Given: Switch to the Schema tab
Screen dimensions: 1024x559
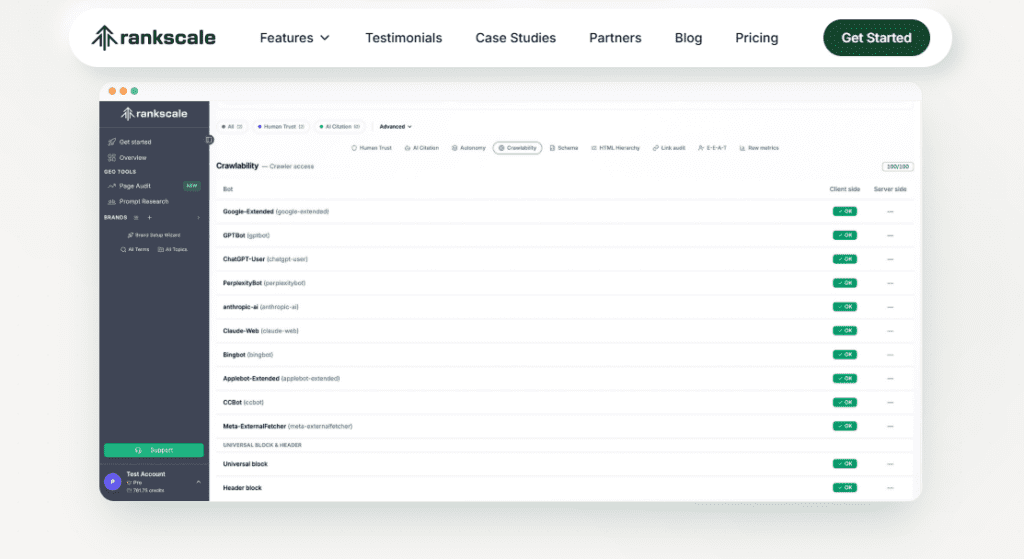Looking at the screenshot, I should pos(564,148).
